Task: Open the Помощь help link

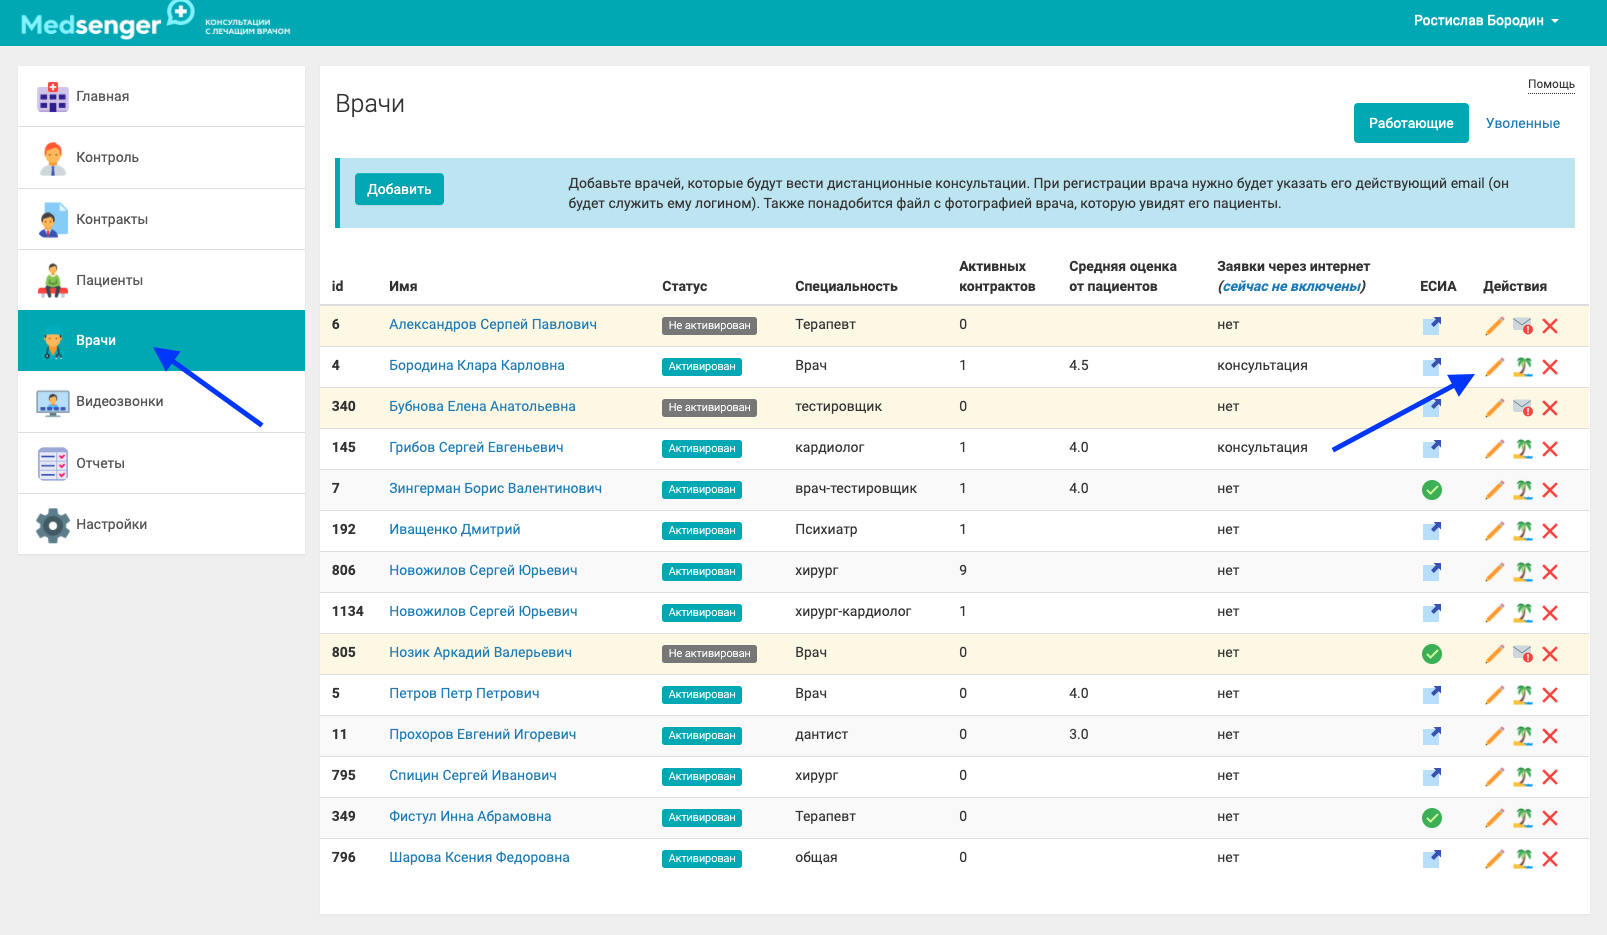Action: coord(1550,84)
